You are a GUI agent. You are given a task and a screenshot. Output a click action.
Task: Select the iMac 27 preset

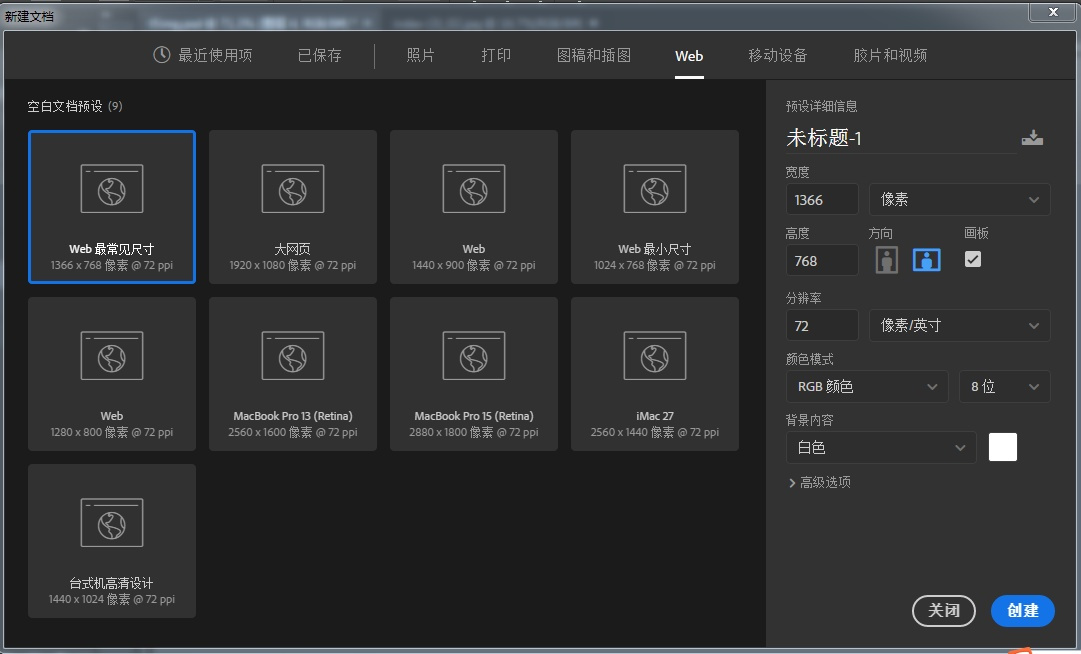coord(654,373)
